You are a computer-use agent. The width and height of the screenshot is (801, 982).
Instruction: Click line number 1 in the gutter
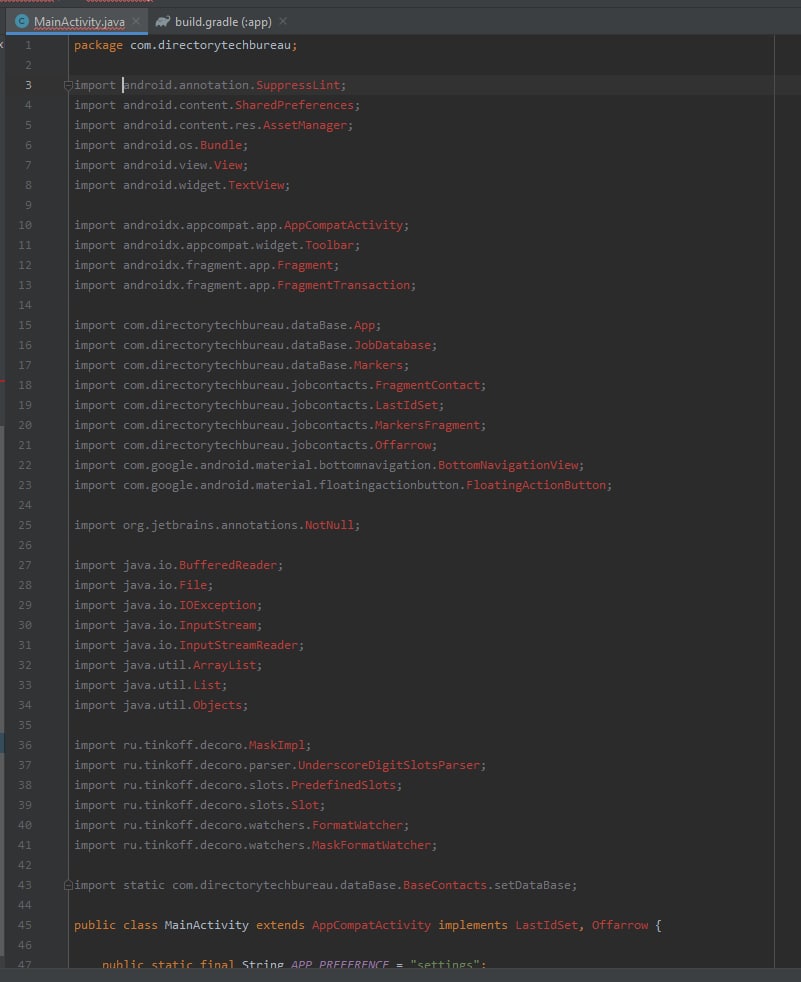pyautogui.click(x=28, y=45)
